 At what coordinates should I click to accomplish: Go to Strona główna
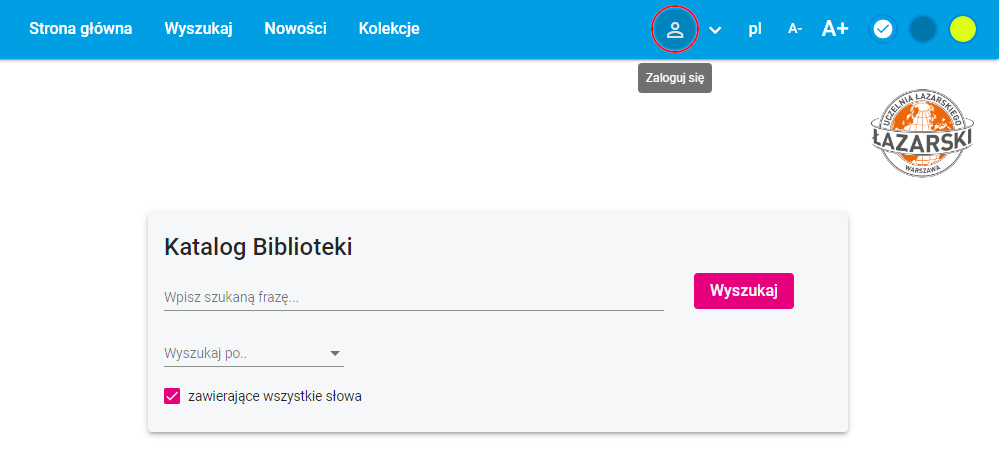pos(80,29)
